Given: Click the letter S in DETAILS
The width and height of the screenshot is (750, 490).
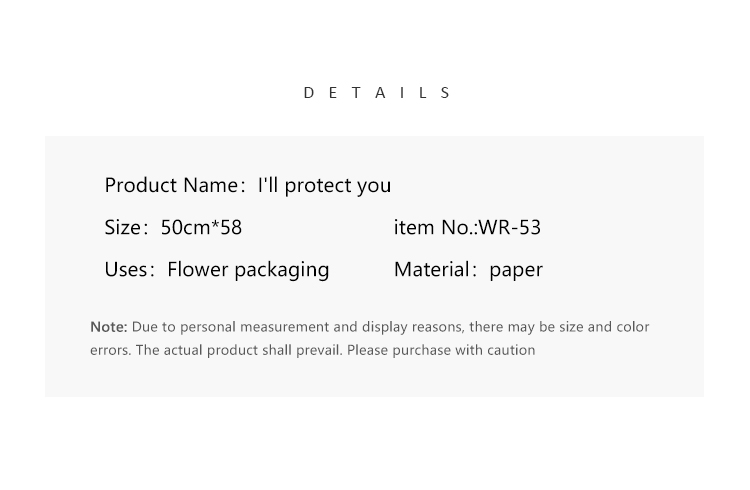Looking at the screenshot, I should pyautogui.click(x=445, y=93).
